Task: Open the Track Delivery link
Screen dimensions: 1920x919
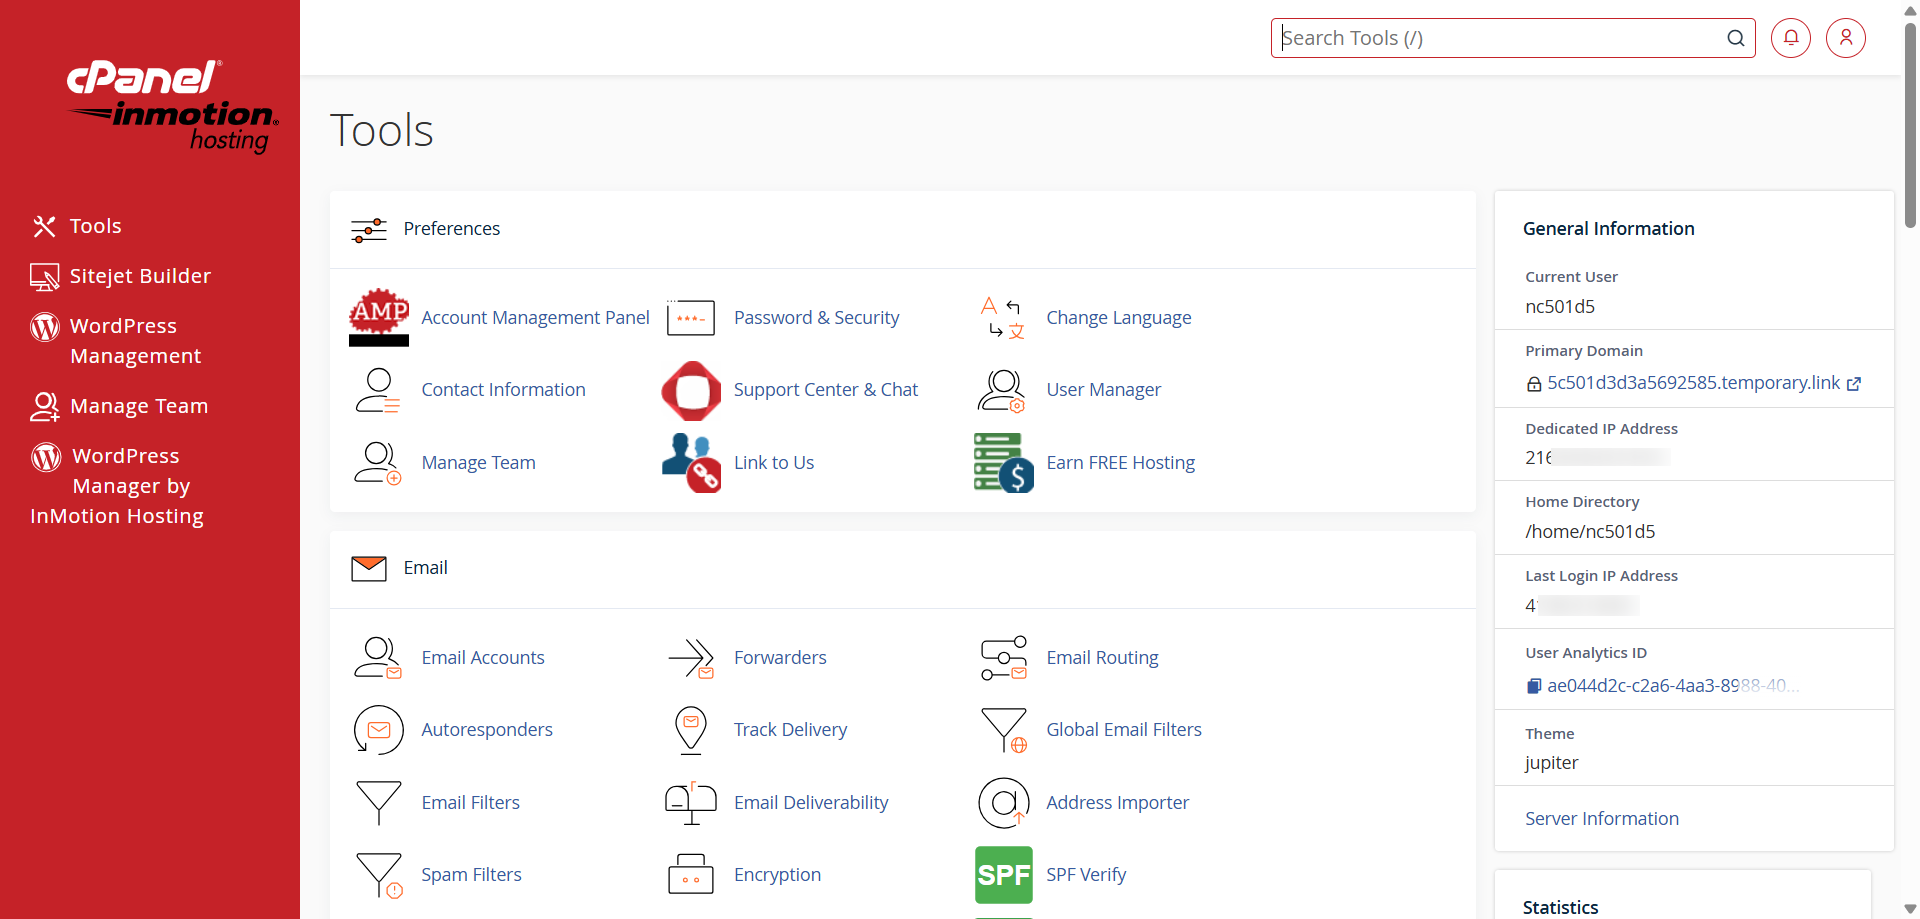Action: pos(790,730)
